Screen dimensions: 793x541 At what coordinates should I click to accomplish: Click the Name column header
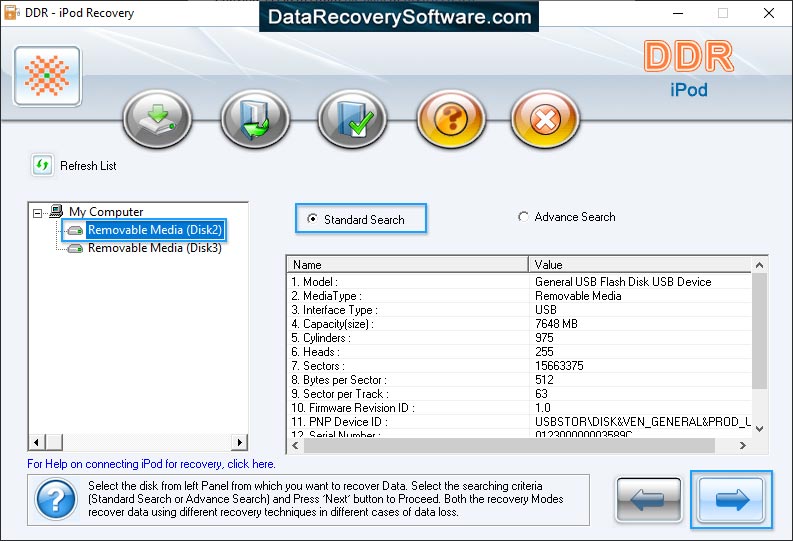click(x=408, y=264)
